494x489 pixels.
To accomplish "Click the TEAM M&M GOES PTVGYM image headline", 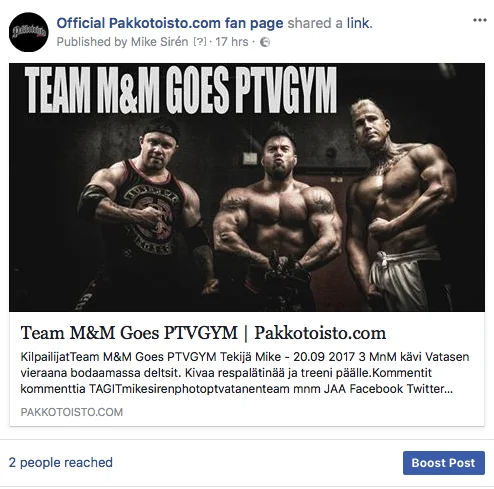I will click(181, 90).
